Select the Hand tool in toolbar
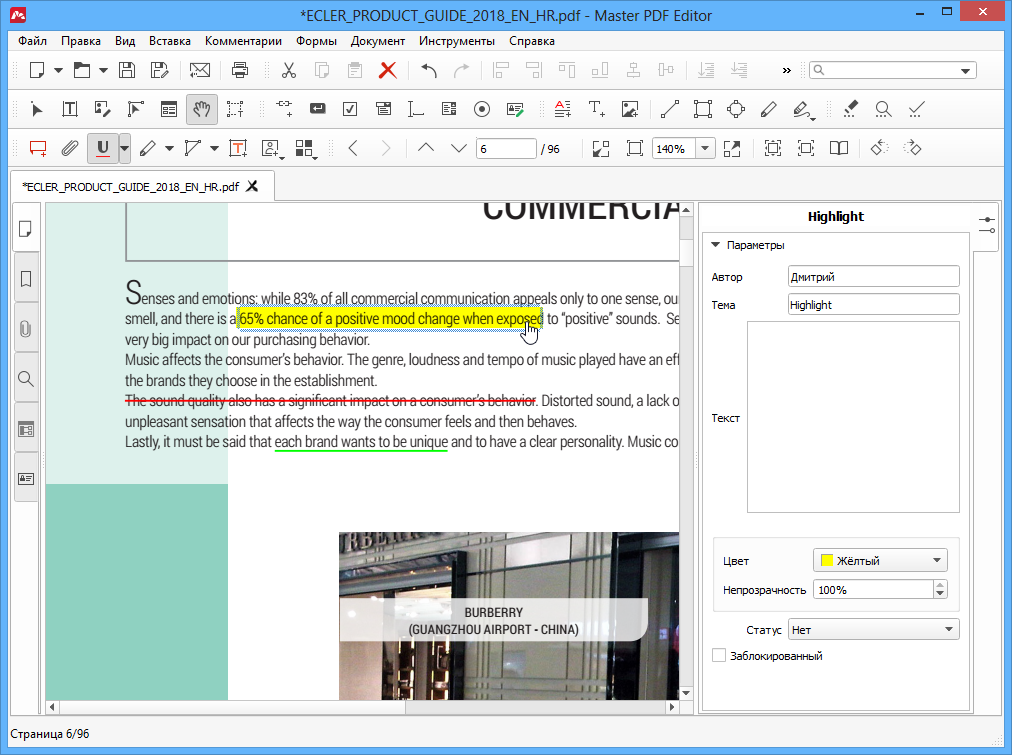This screenshot has height=755, width=1012. click(201, 109)
